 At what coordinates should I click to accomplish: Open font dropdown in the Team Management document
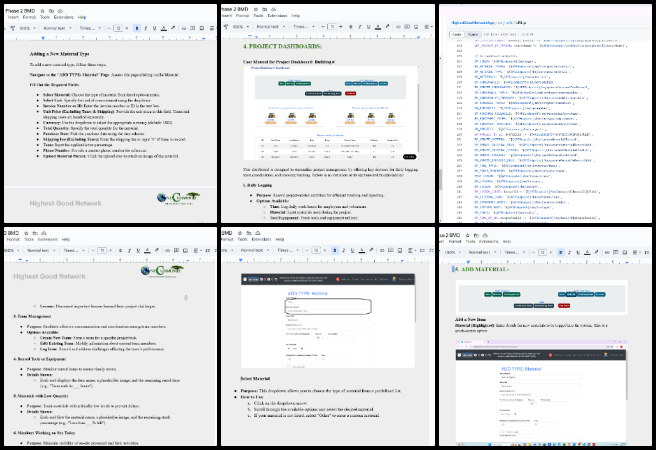coord(74,251)
